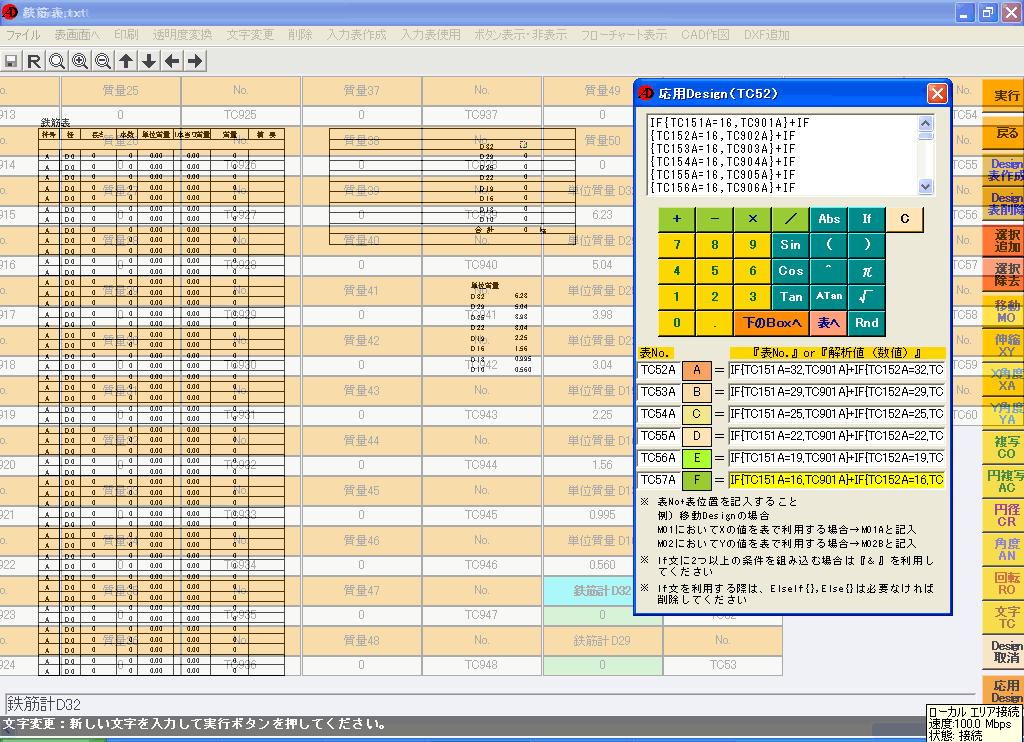Click the 実行 button in right sidebar

point(1004,96)
